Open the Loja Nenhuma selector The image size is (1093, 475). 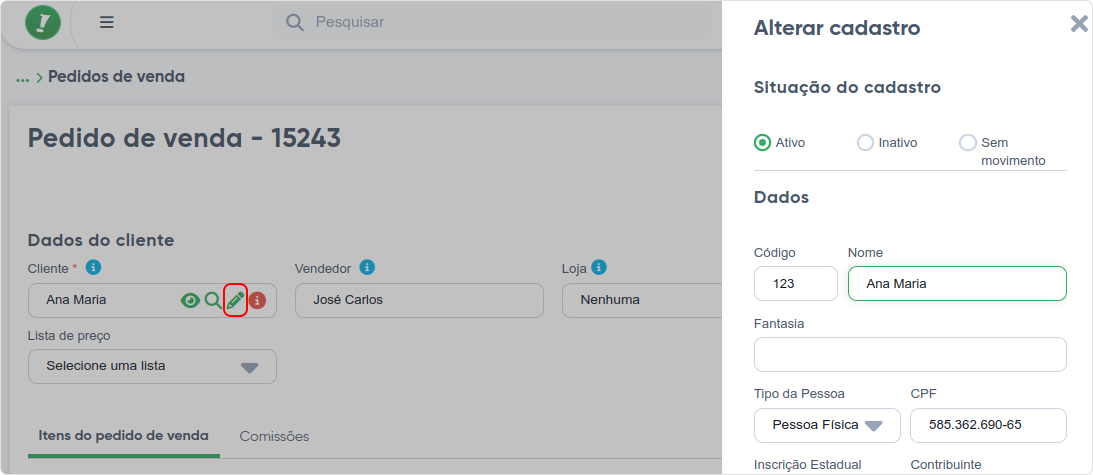tap(642, 301)
